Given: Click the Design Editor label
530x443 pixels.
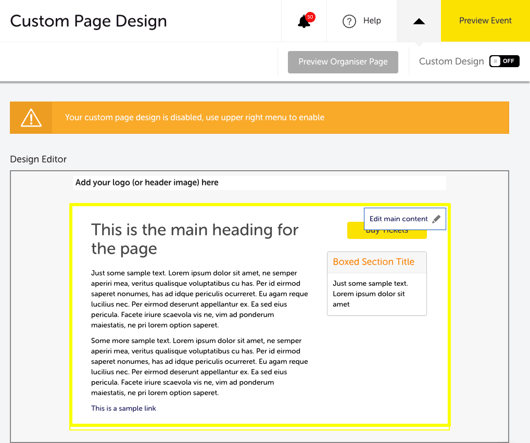Looking at the screenshot, I should point(38,159).
